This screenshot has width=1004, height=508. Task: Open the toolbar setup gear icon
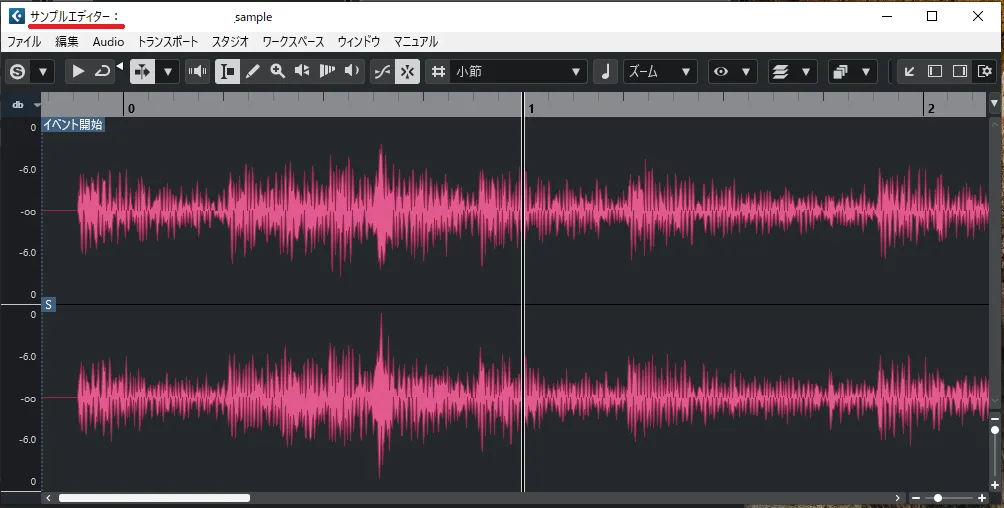(x=985, y=71)
